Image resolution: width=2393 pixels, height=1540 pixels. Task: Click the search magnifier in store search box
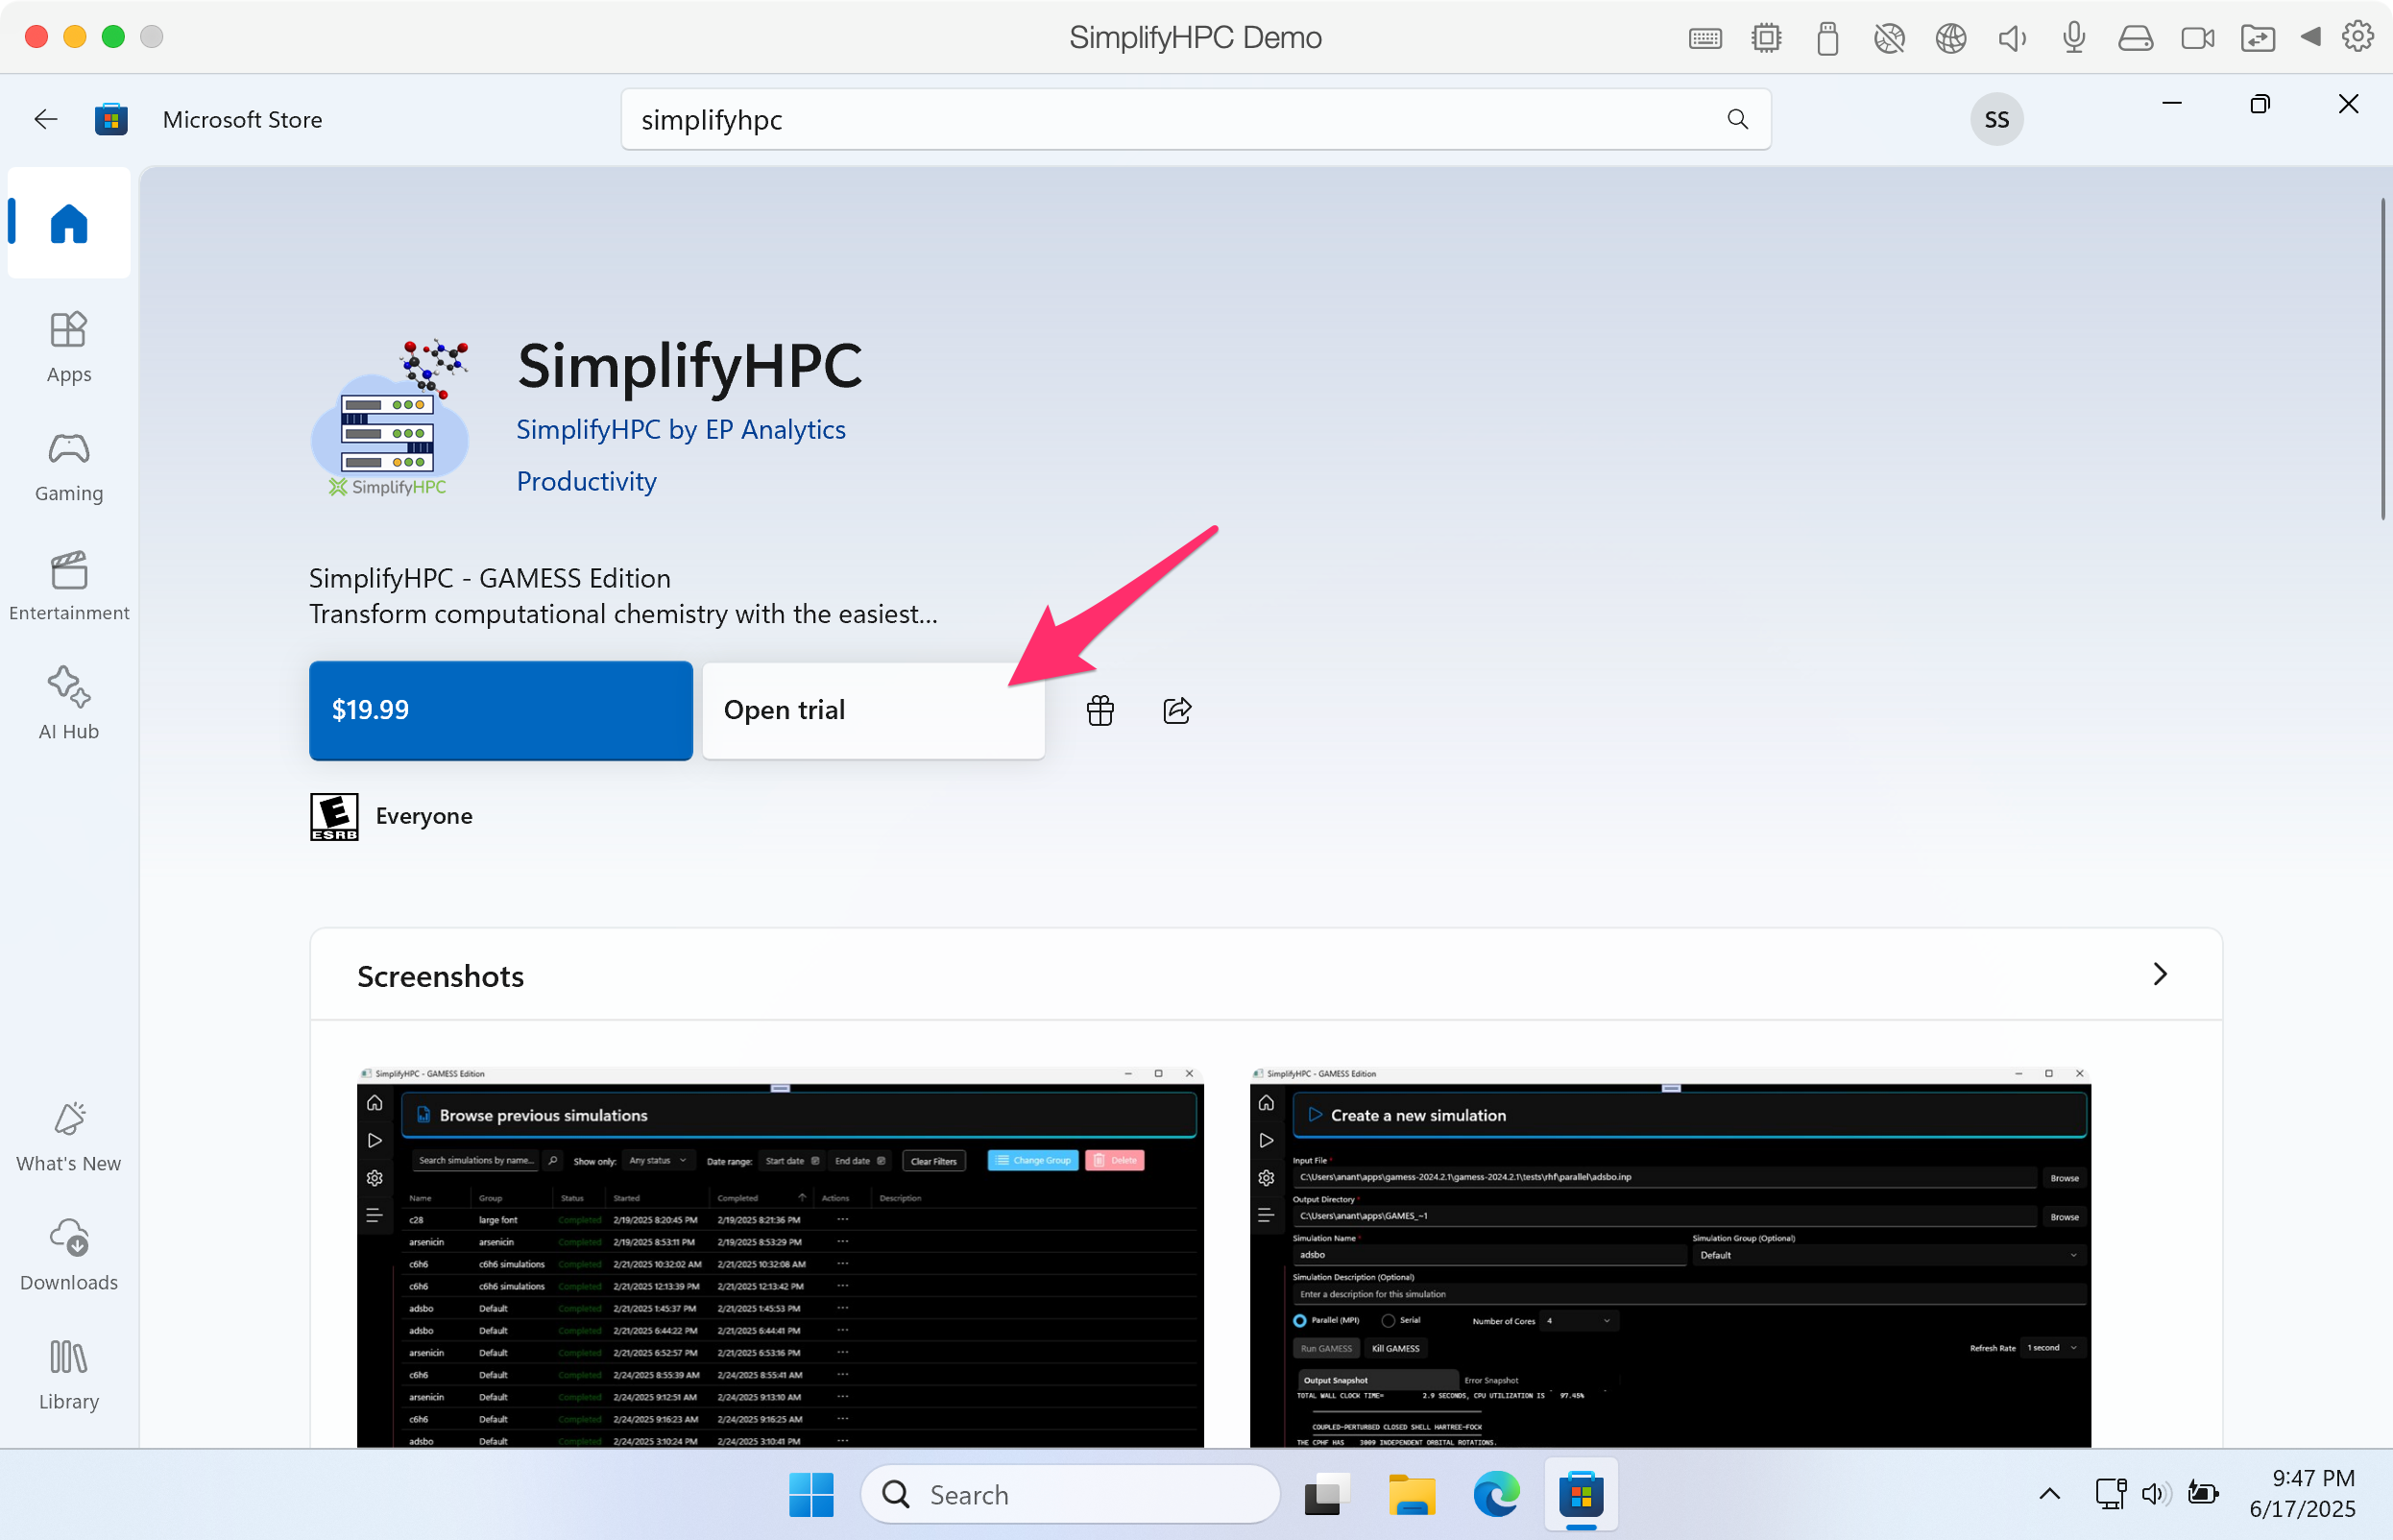pyautogui.click(x=1738, y=119)
